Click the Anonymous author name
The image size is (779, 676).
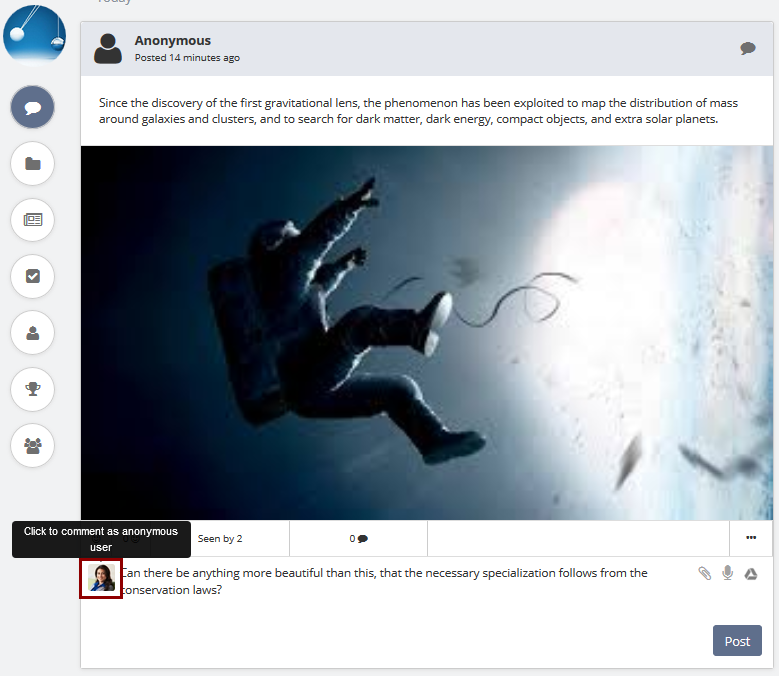tap(172, 40)
